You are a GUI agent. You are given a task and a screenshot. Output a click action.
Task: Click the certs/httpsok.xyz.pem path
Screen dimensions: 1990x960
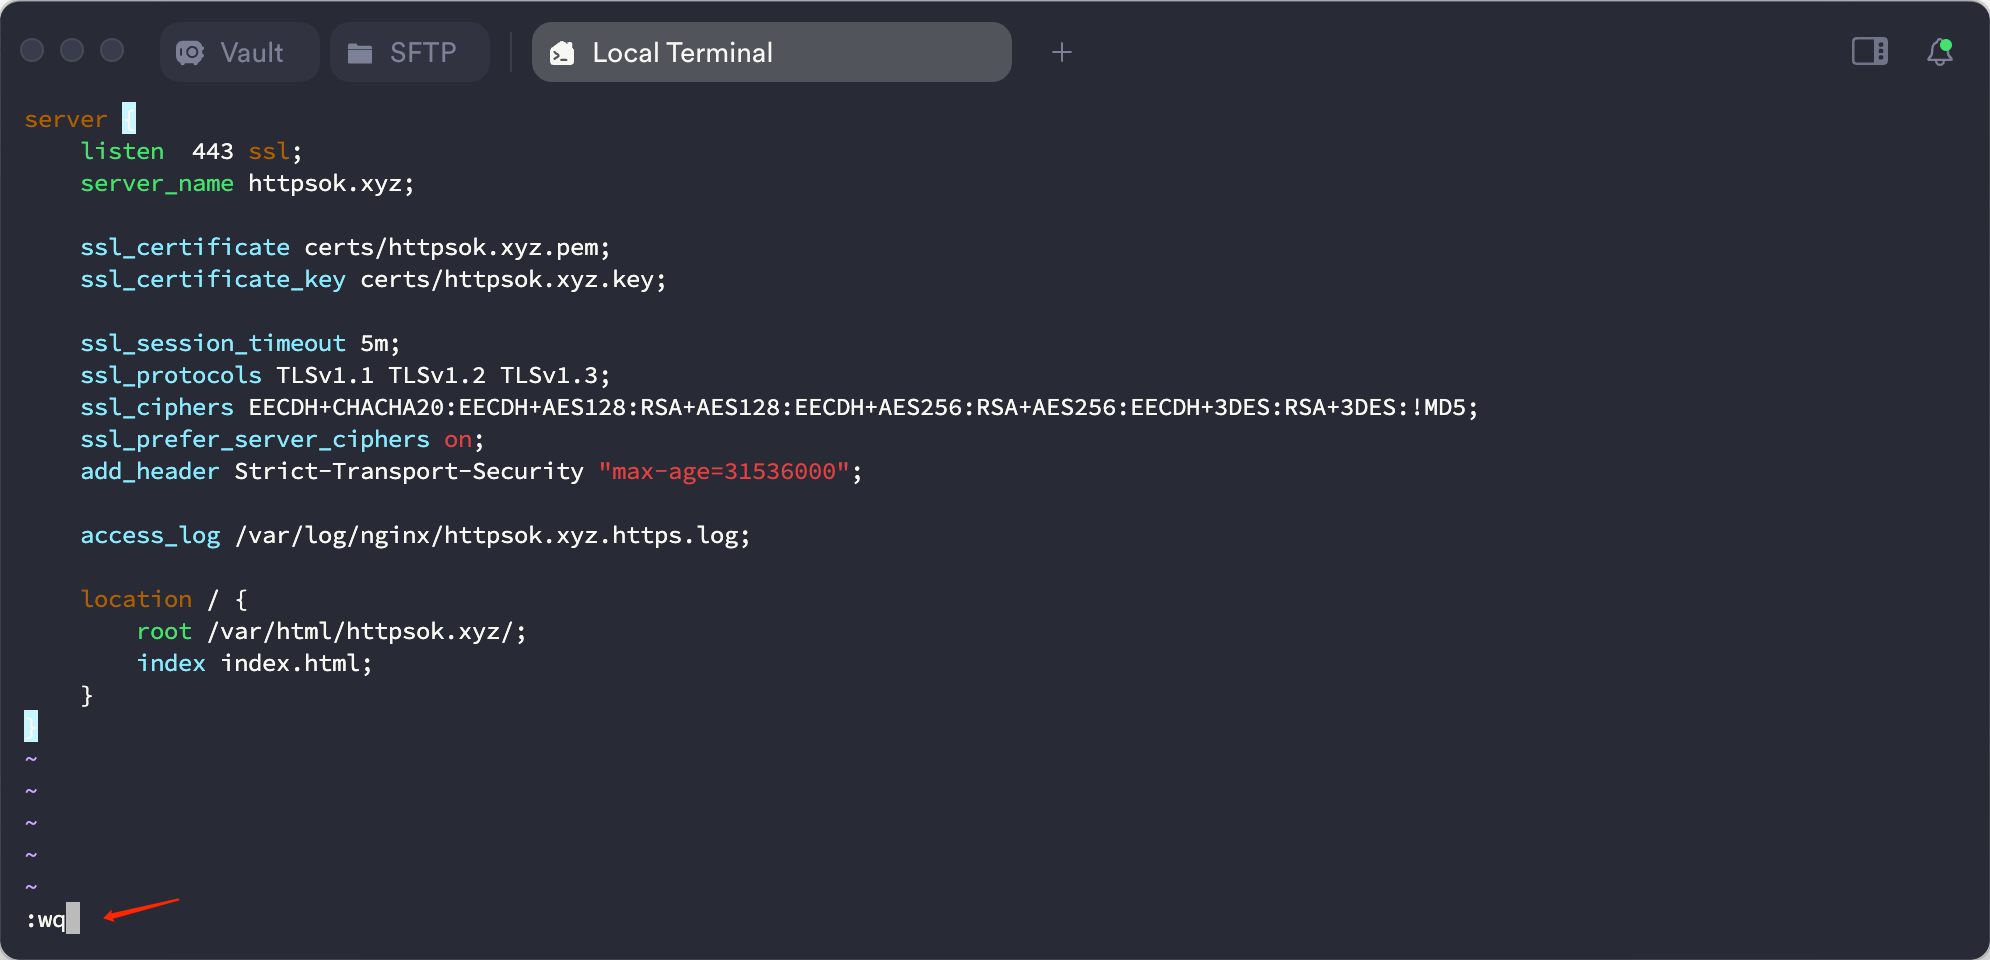(x=456, y=247)
